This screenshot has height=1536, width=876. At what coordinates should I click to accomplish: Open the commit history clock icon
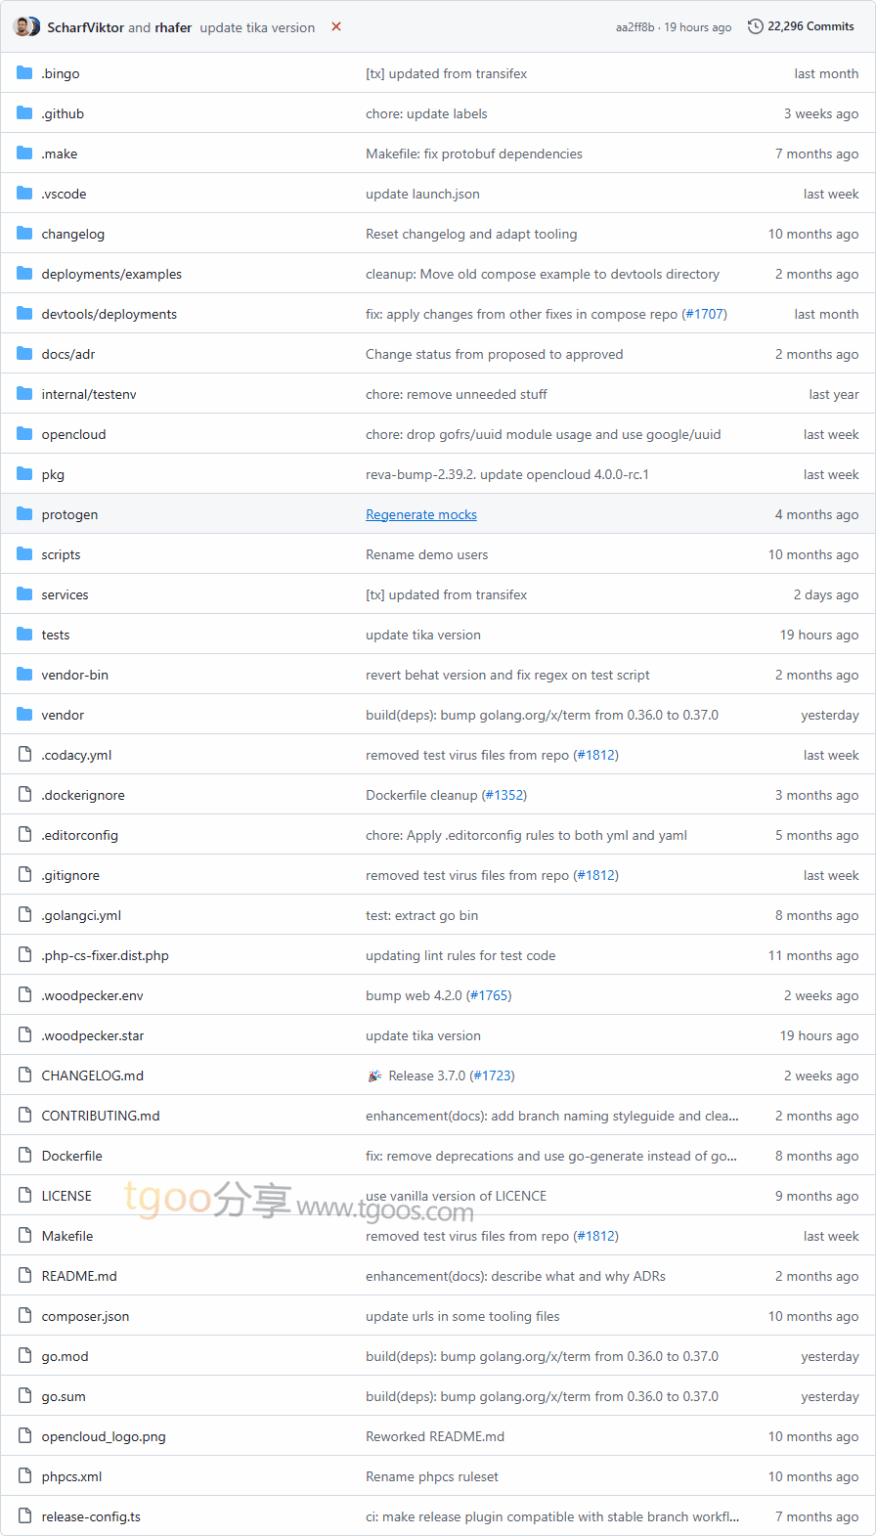pos(755,27)
